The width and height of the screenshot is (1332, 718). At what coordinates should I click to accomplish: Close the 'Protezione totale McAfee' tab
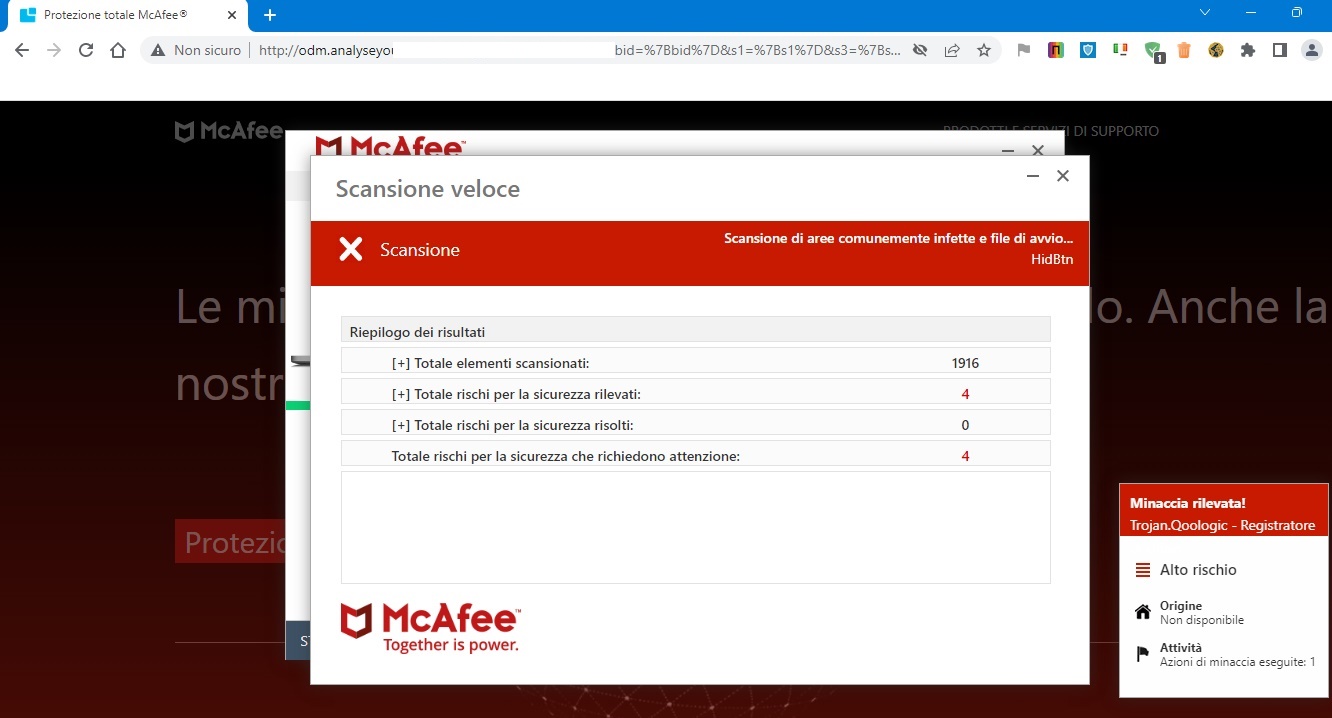[231, 15]
